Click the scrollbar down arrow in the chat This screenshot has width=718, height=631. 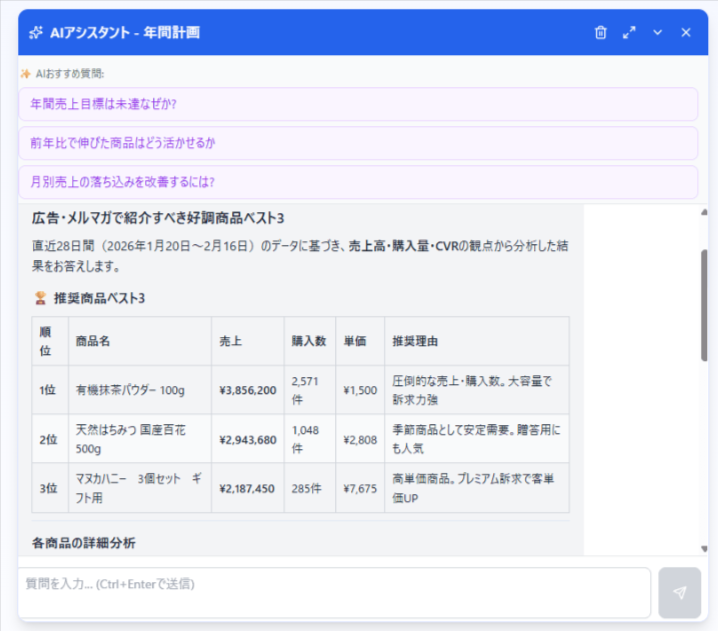pos(703,548)
